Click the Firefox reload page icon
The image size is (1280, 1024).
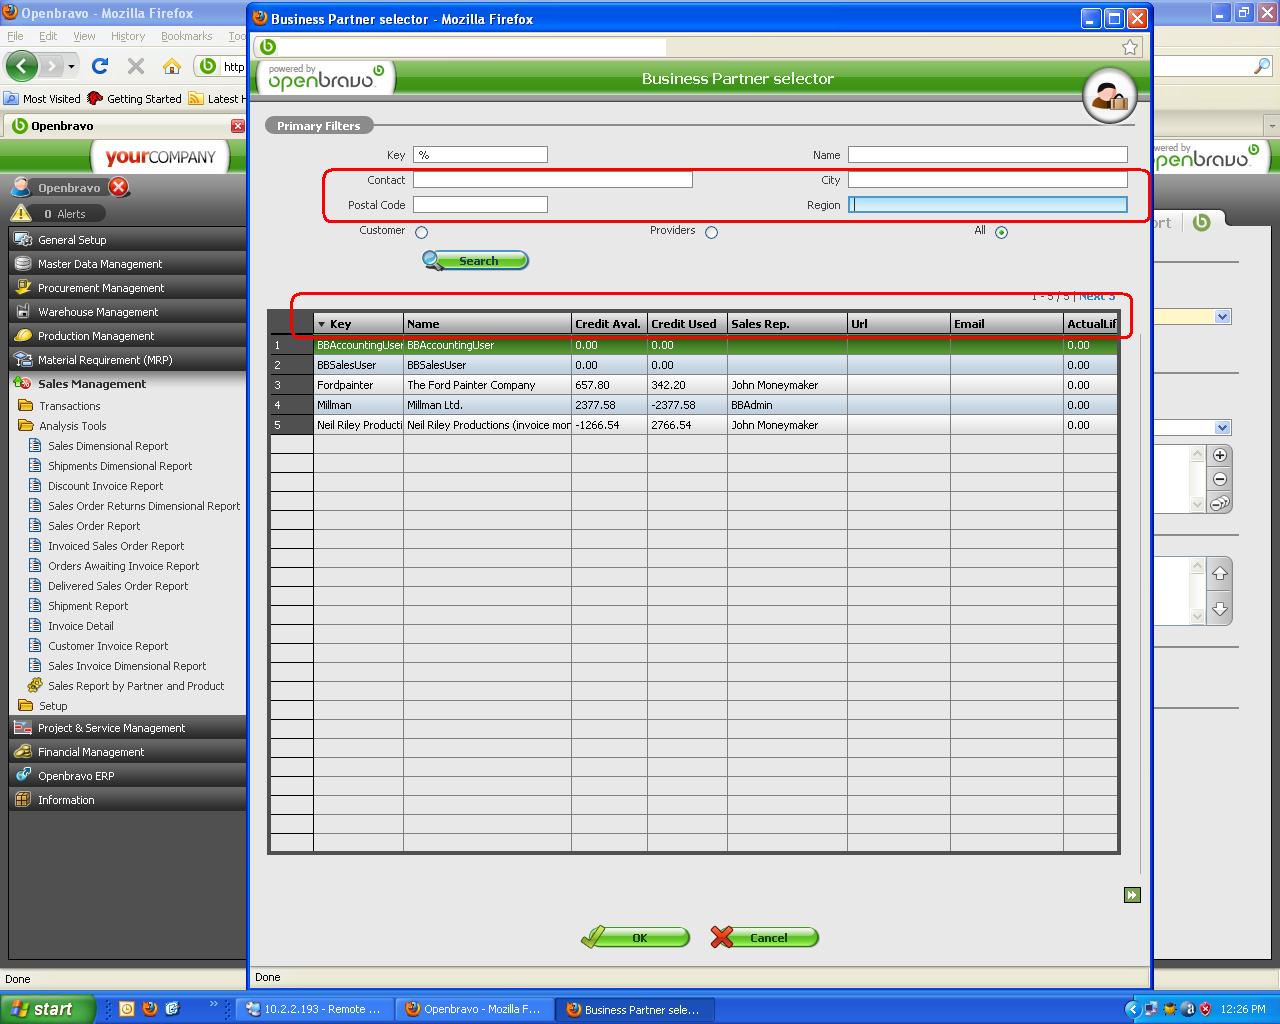click(100, 66)
